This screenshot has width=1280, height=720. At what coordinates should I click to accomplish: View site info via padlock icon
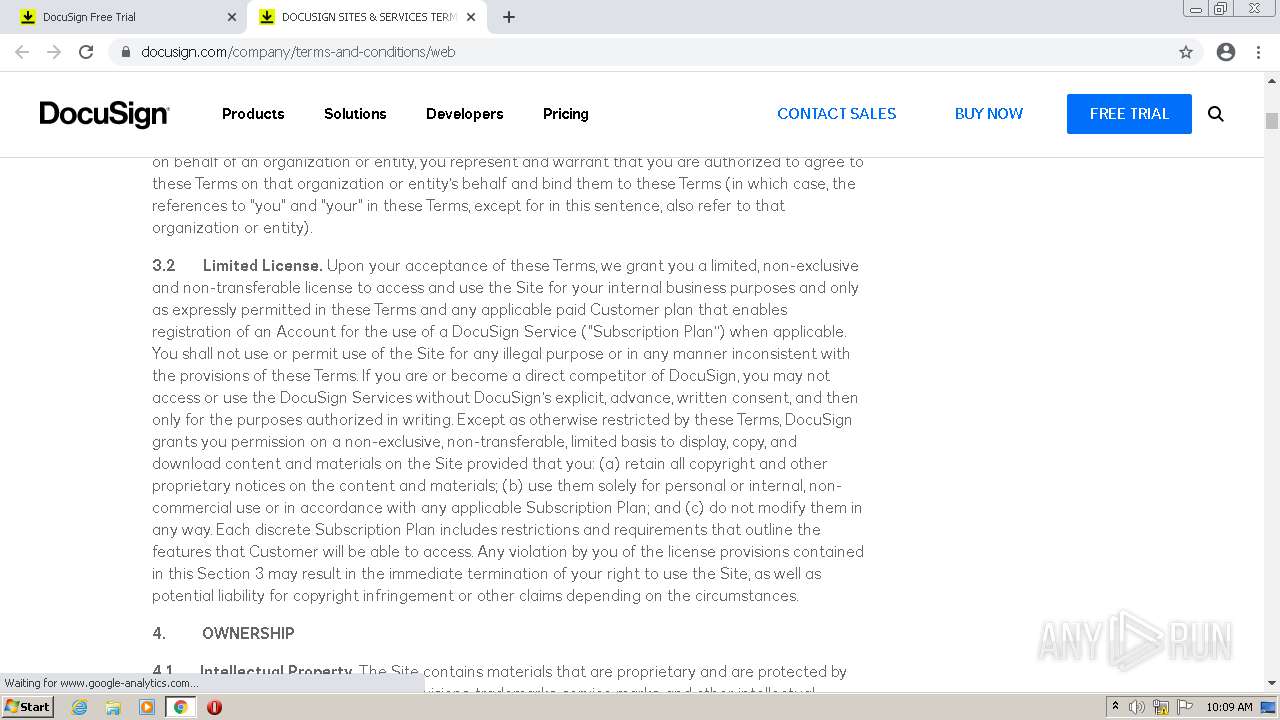[126, 52]
